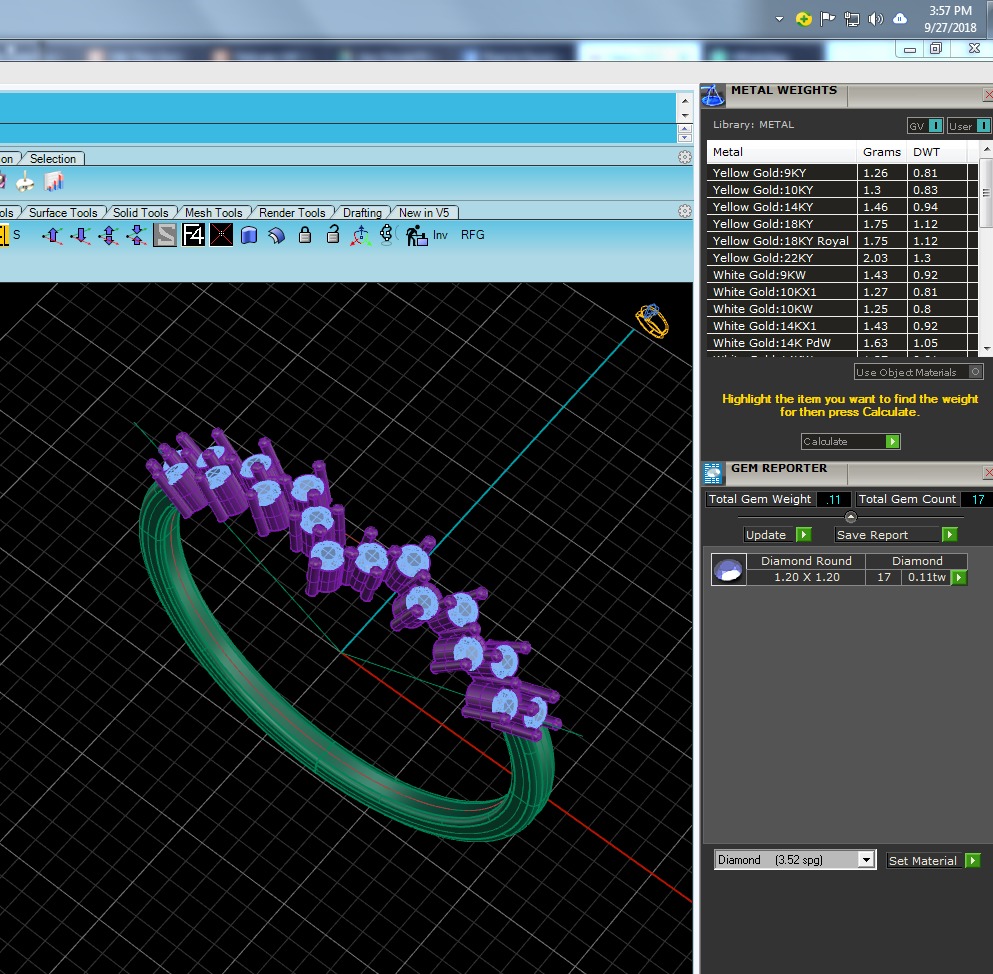The width and height of the screenshot is (993, 974).
Task: Click the Grams column header
Action: coord(882,152)
